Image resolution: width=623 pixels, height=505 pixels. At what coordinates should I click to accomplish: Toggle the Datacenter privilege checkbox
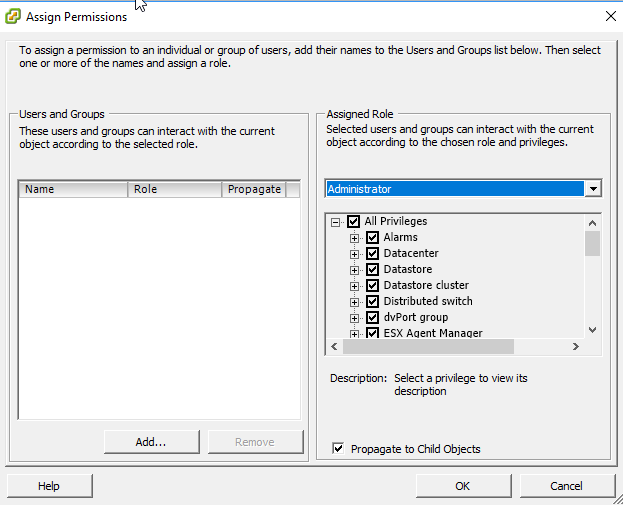tap(372, 253)
